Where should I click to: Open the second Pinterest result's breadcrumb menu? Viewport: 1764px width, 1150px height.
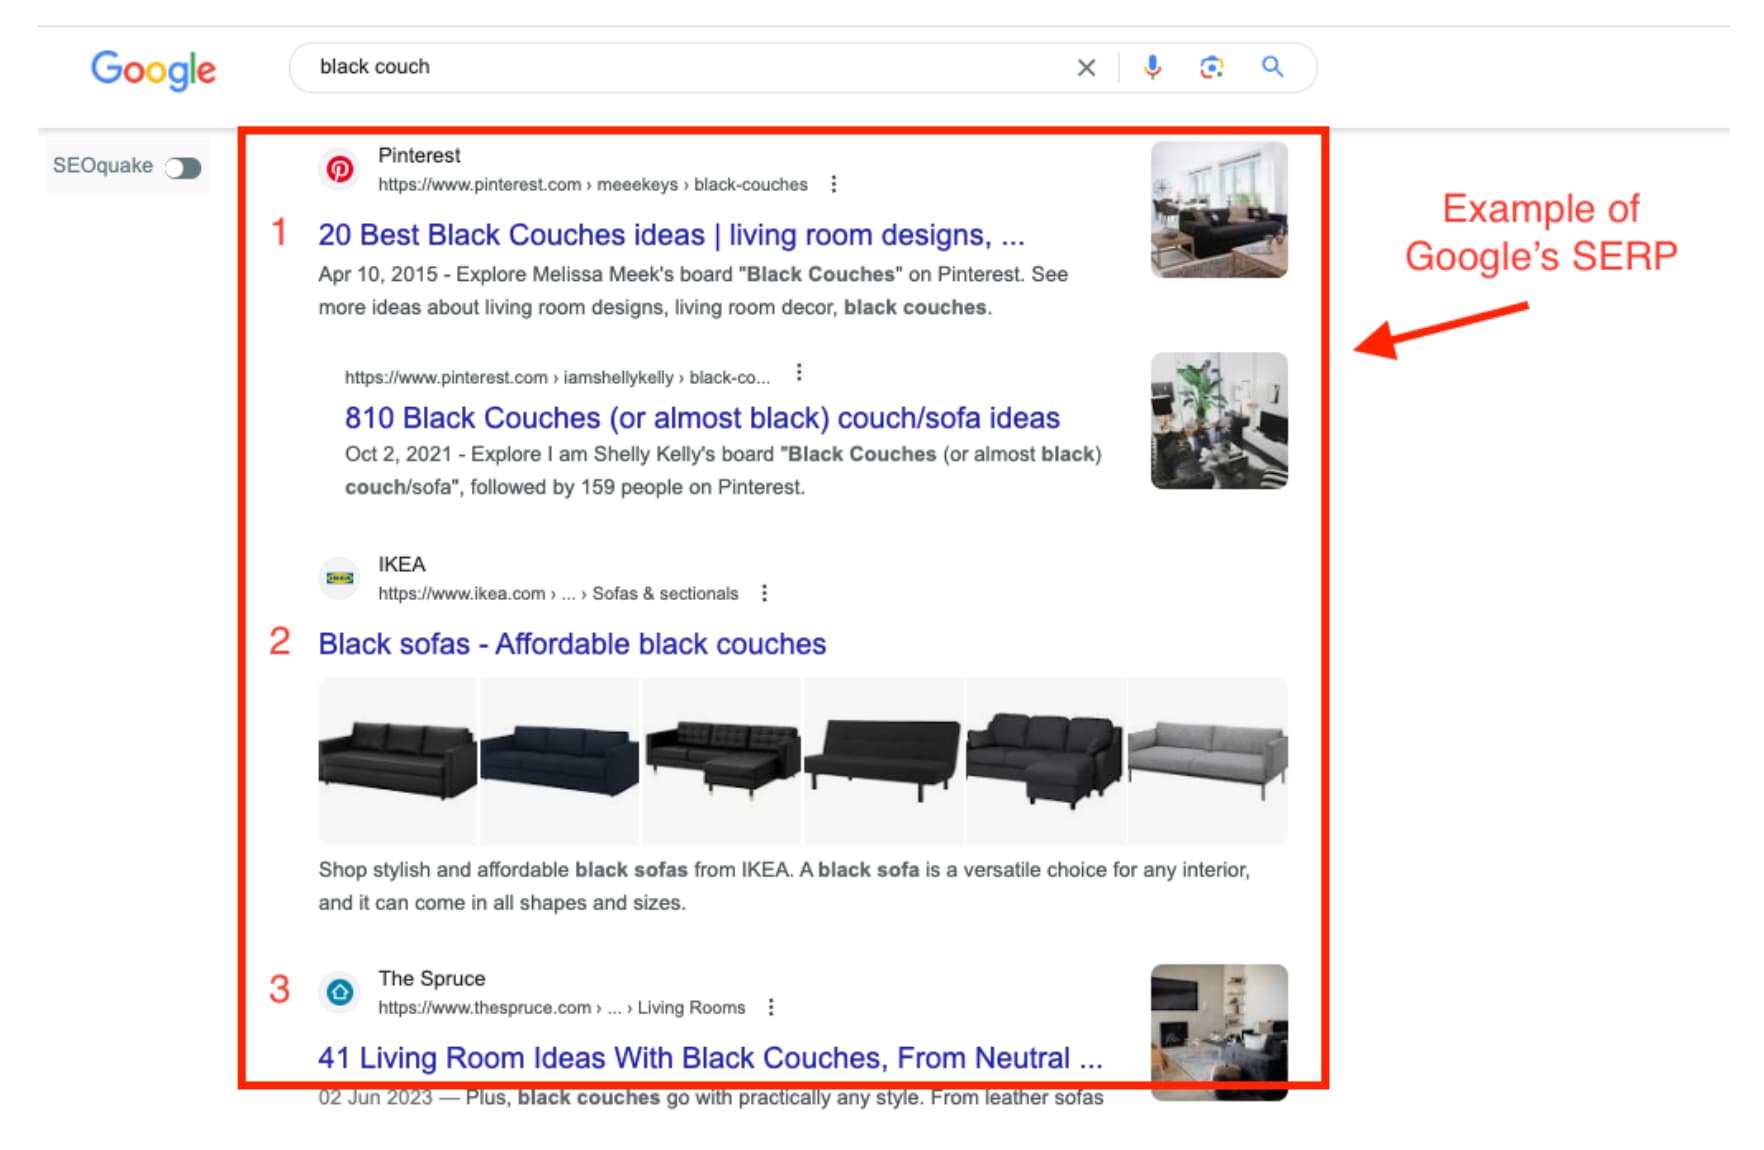click(799, 374)
